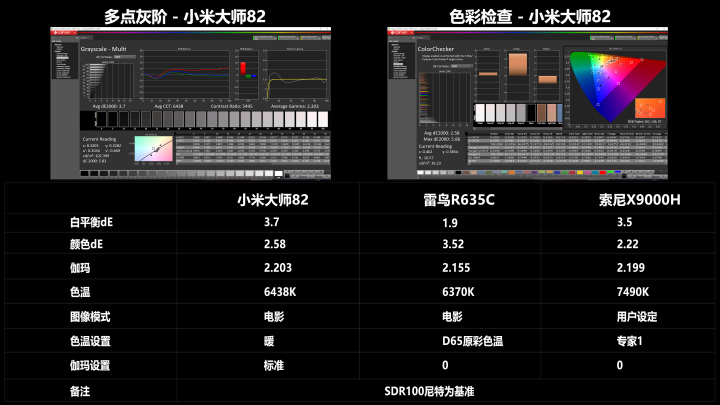Image resolution: width=720 pixels, height=405 pixels.
Task: Select white patch in Grayscale bottom swatch strip
Action: click(x=278, y=174)
